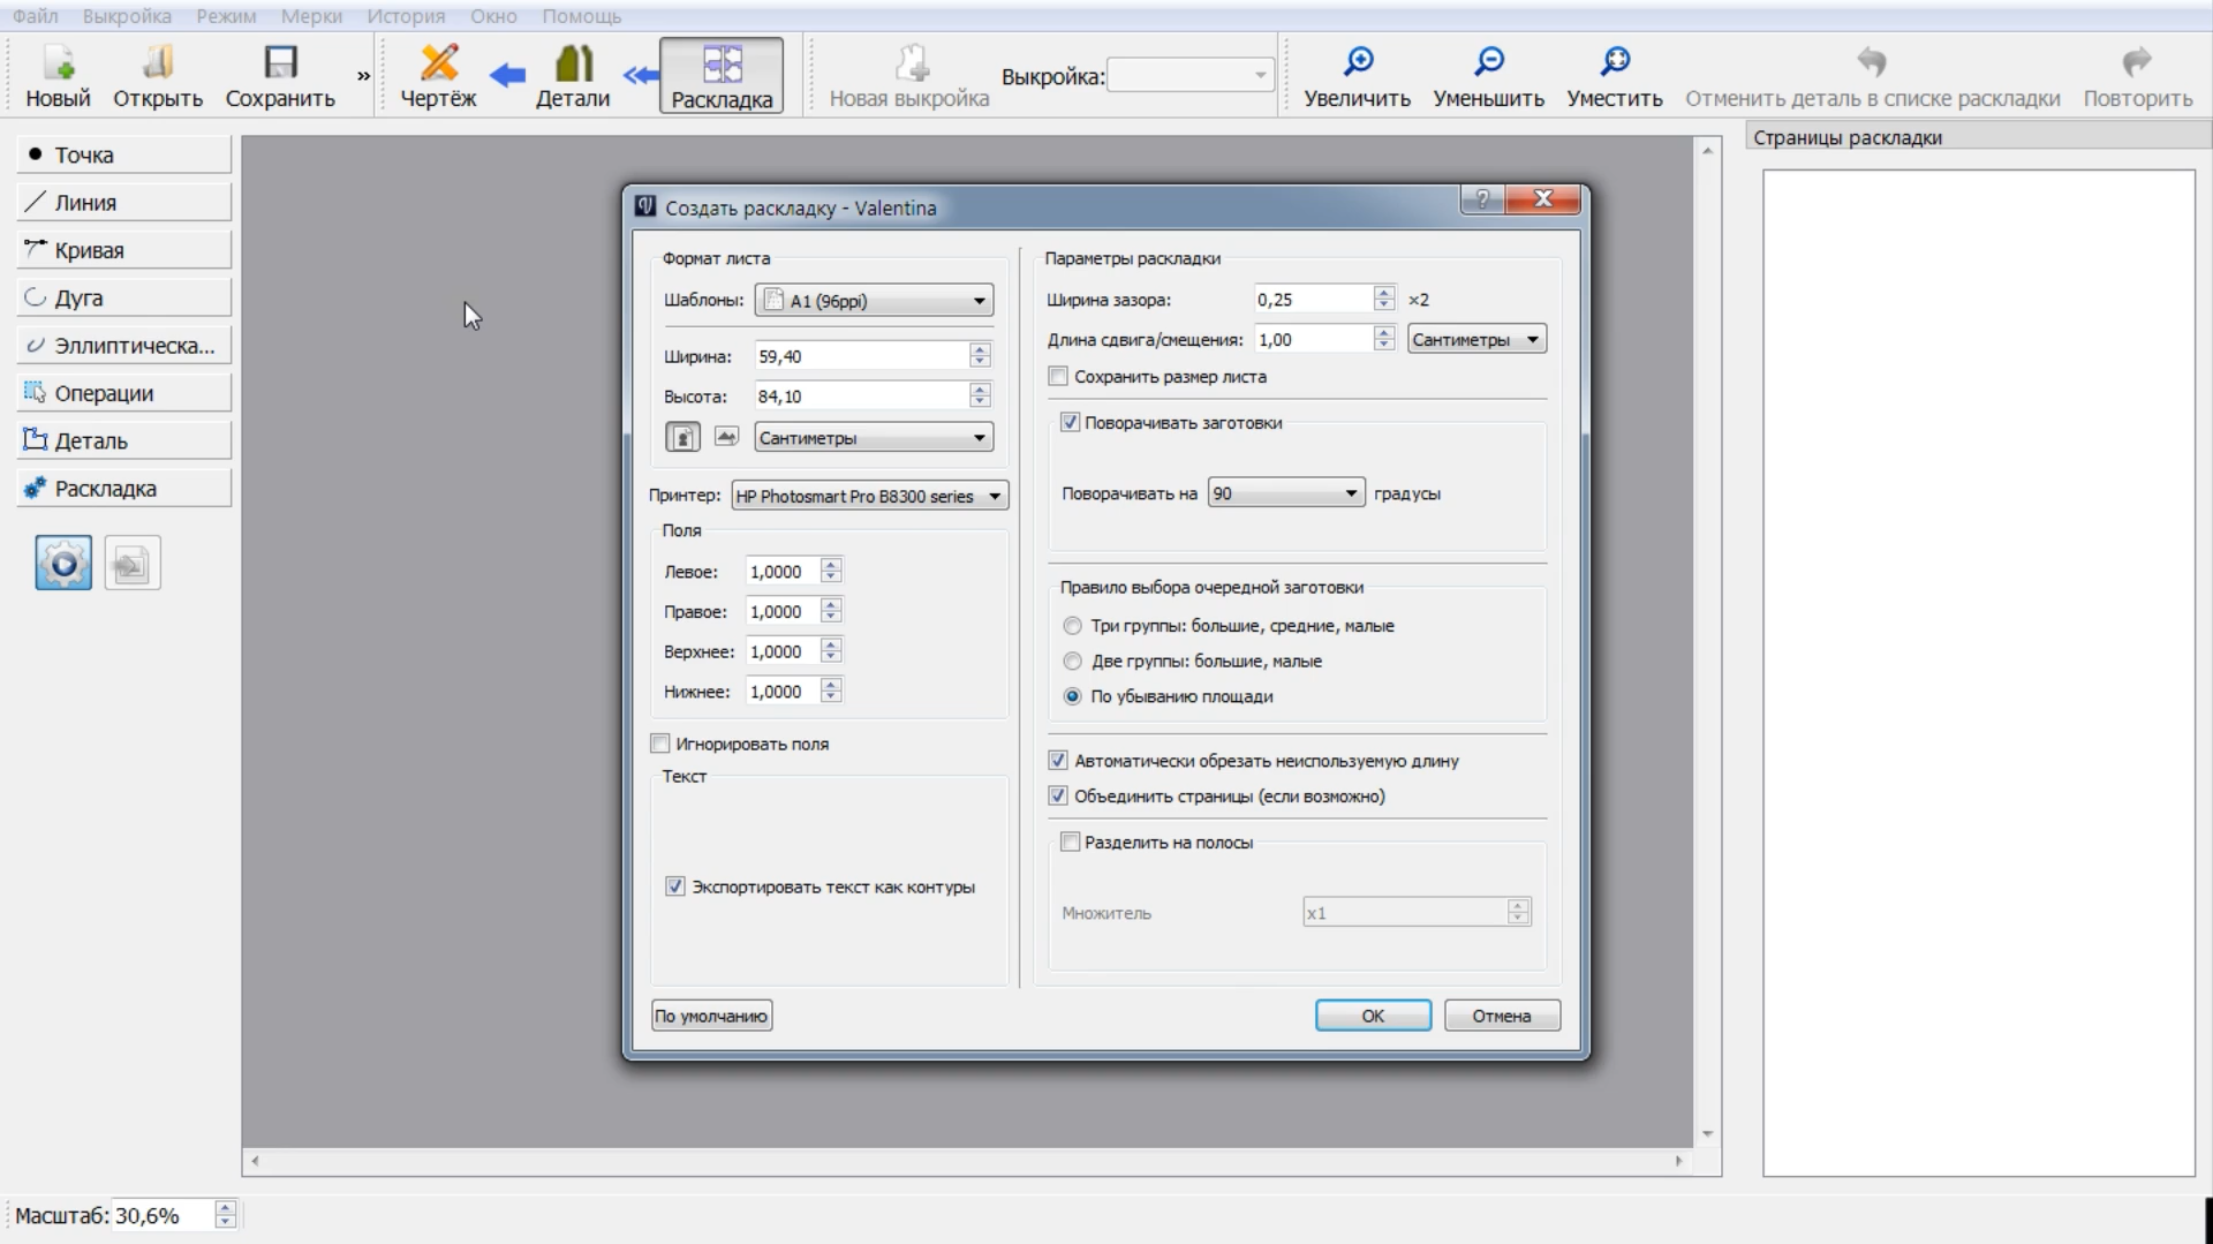
Task: Open the Режим menu
Action: coord(226,16)
